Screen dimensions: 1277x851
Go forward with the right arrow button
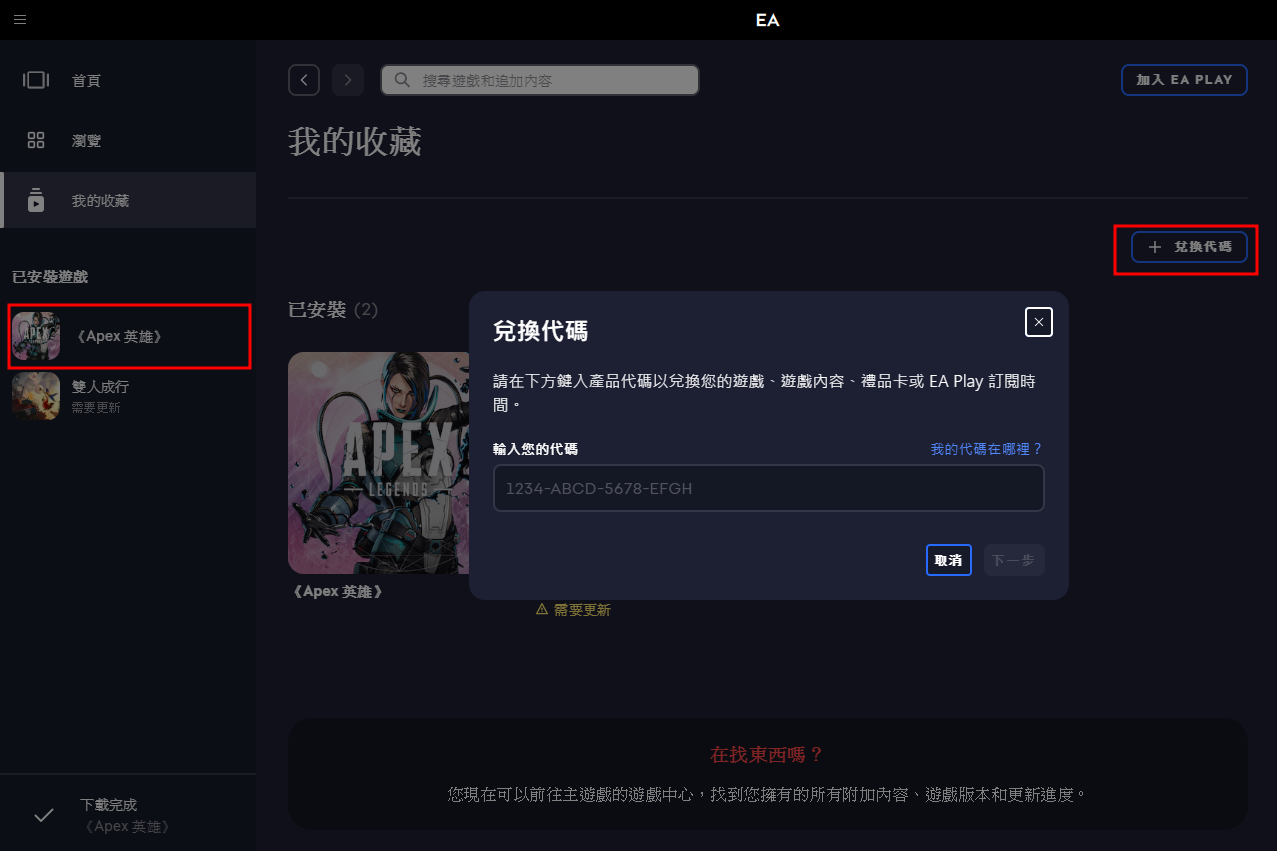(348, 80)
